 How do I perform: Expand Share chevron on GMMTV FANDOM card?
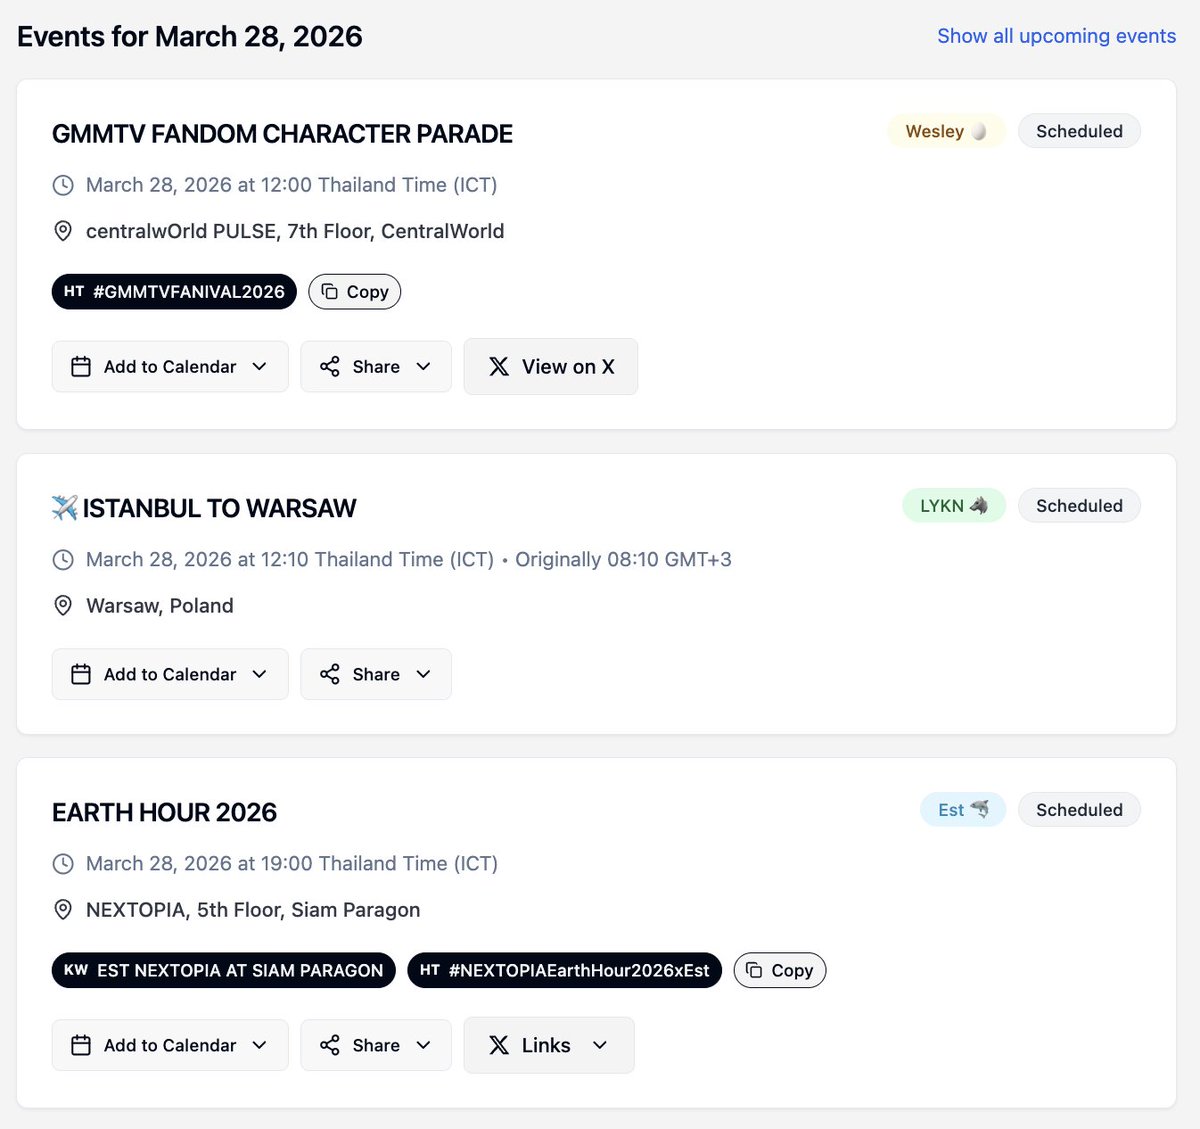[x=424, y=367]
